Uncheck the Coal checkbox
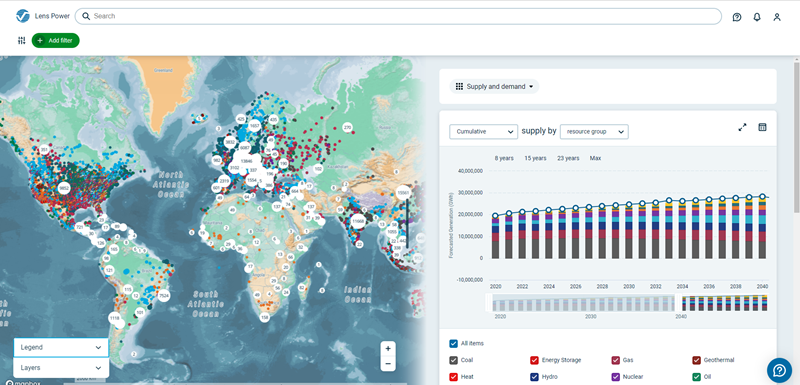The image size is (800, 385). click(454, 360)
